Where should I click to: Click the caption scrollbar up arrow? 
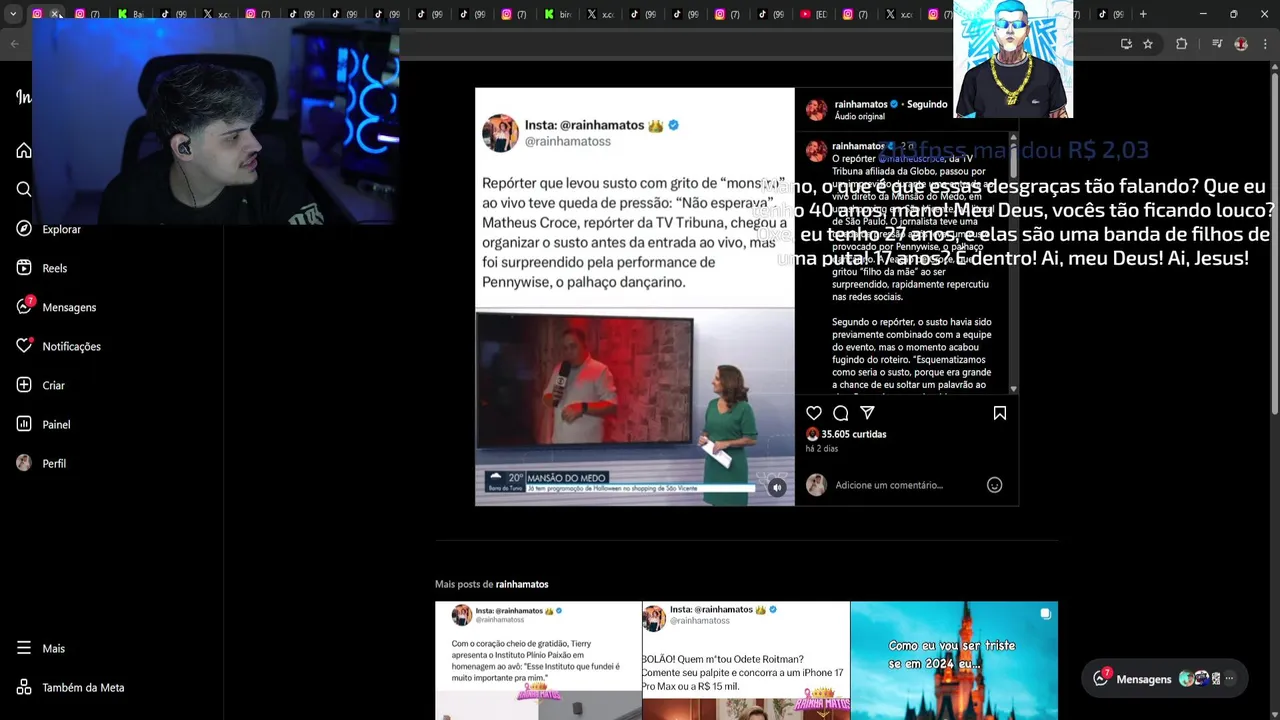point(1013,137)
